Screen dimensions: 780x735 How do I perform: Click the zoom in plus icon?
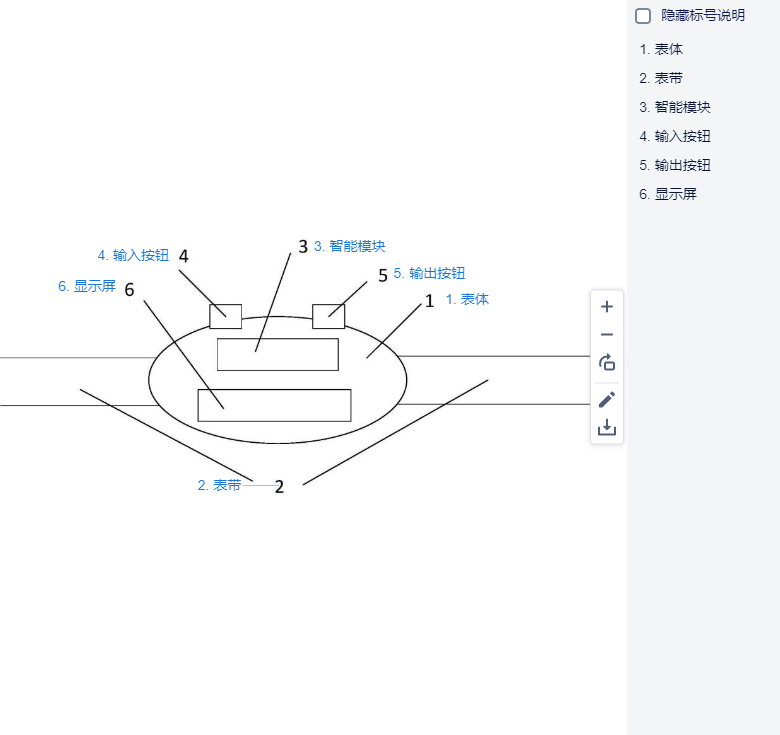[606, 307]
